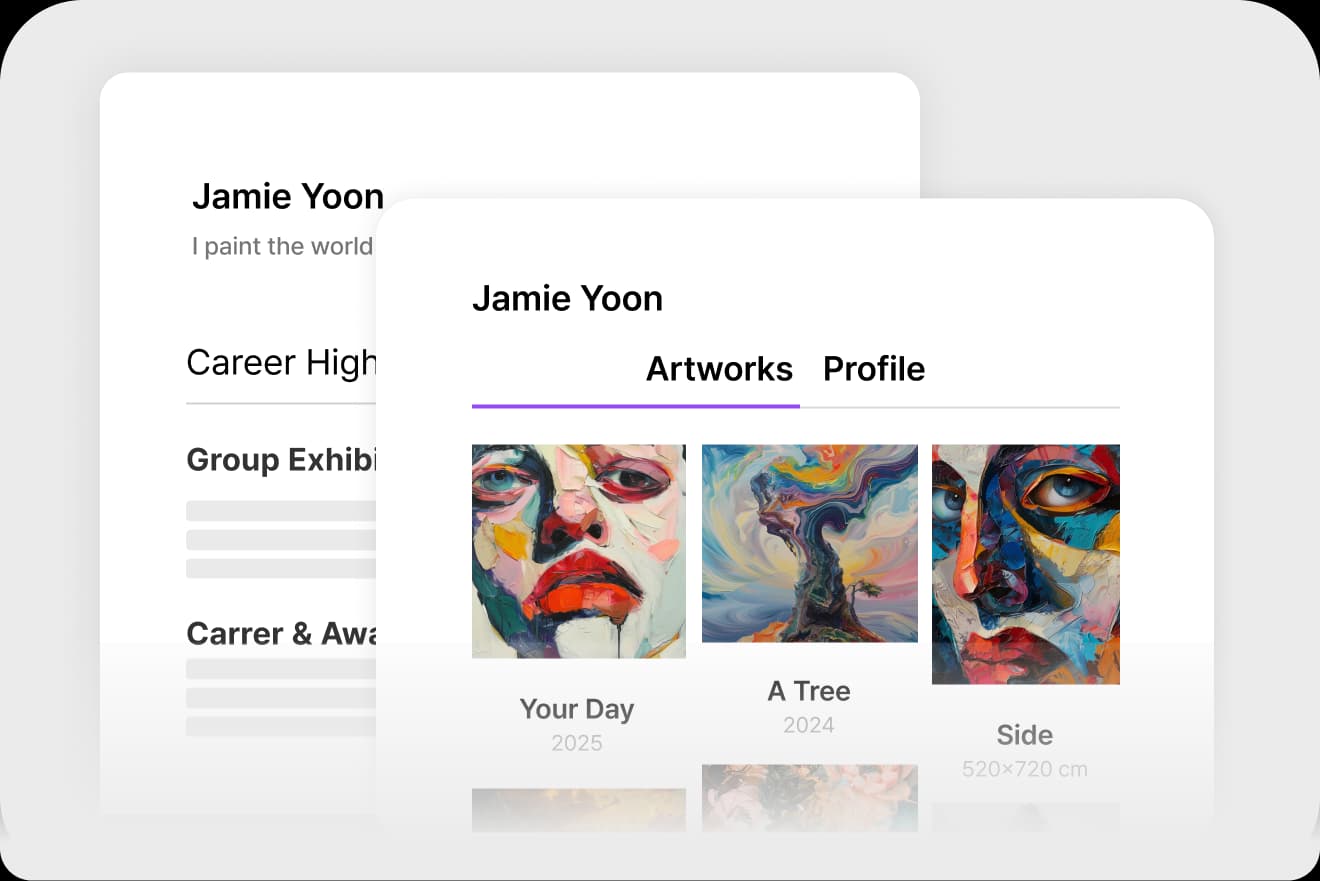Click the I paint the world tagline
Image resolution: width=1320 pixels, height=881 pixels.
click(282, 246)
